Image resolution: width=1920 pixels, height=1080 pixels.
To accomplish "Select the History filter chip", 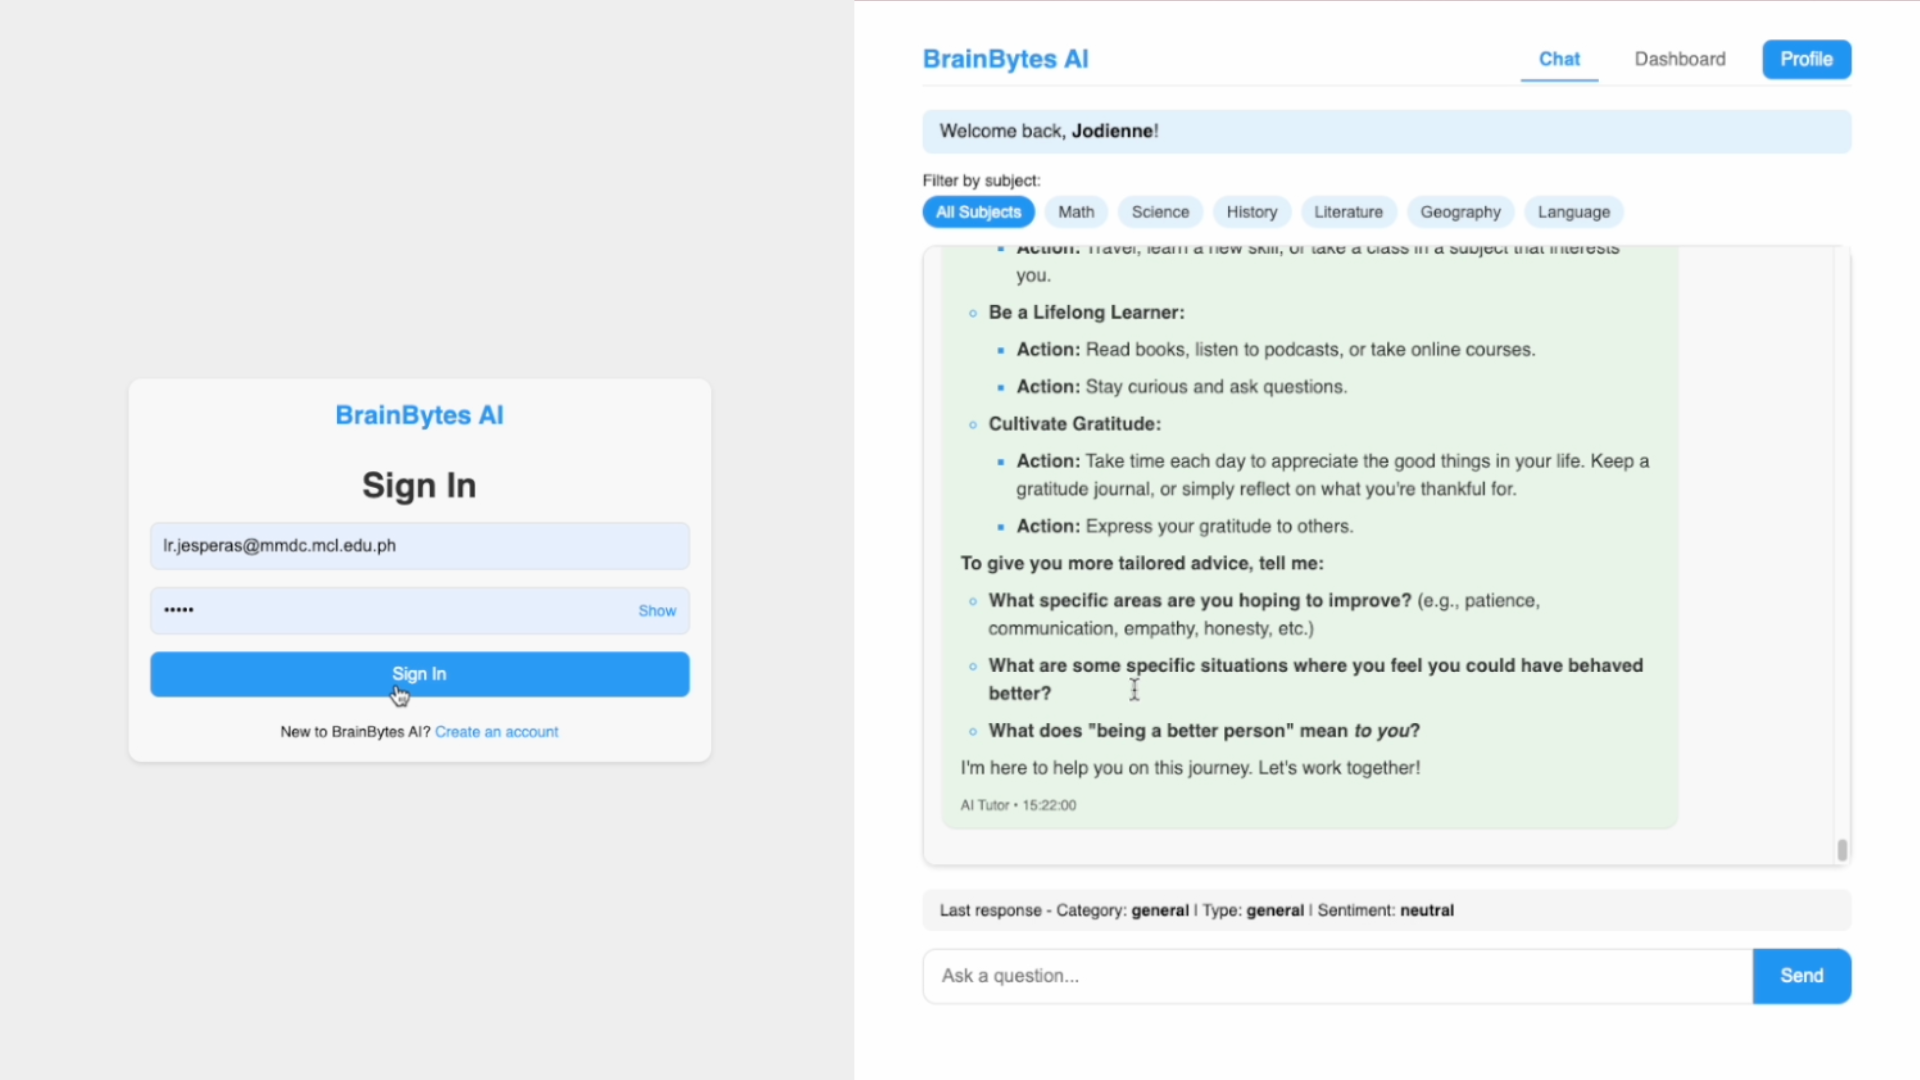I will 1251,212.
